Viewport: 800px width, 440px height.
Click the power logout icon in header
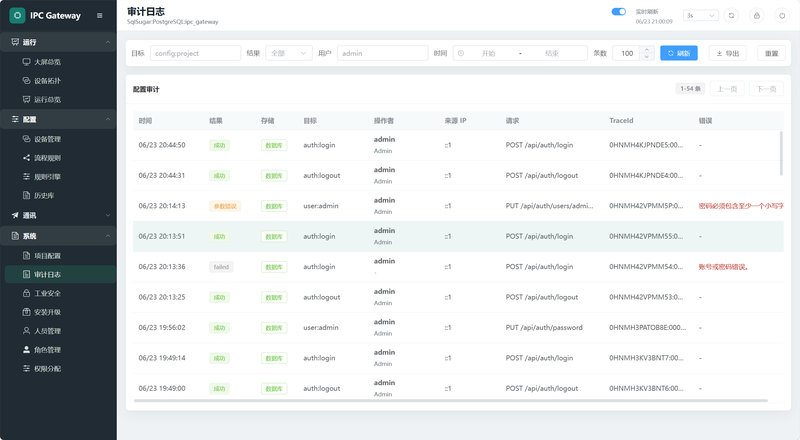(x=782, y=16)
